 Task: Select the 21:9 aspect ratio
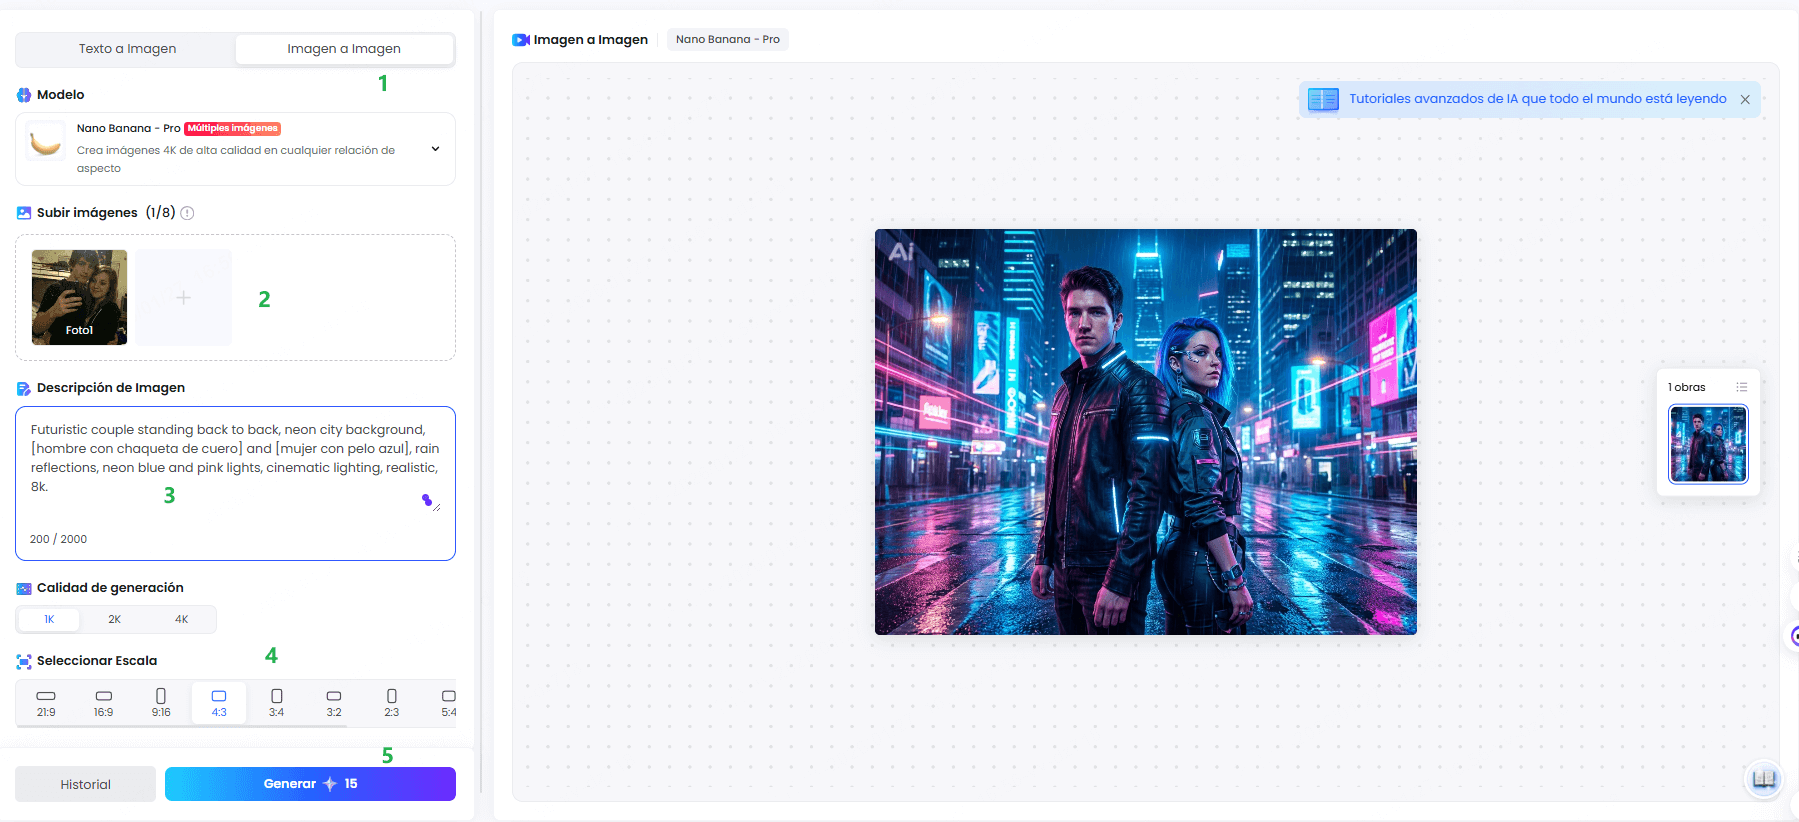tap(46, 703)
